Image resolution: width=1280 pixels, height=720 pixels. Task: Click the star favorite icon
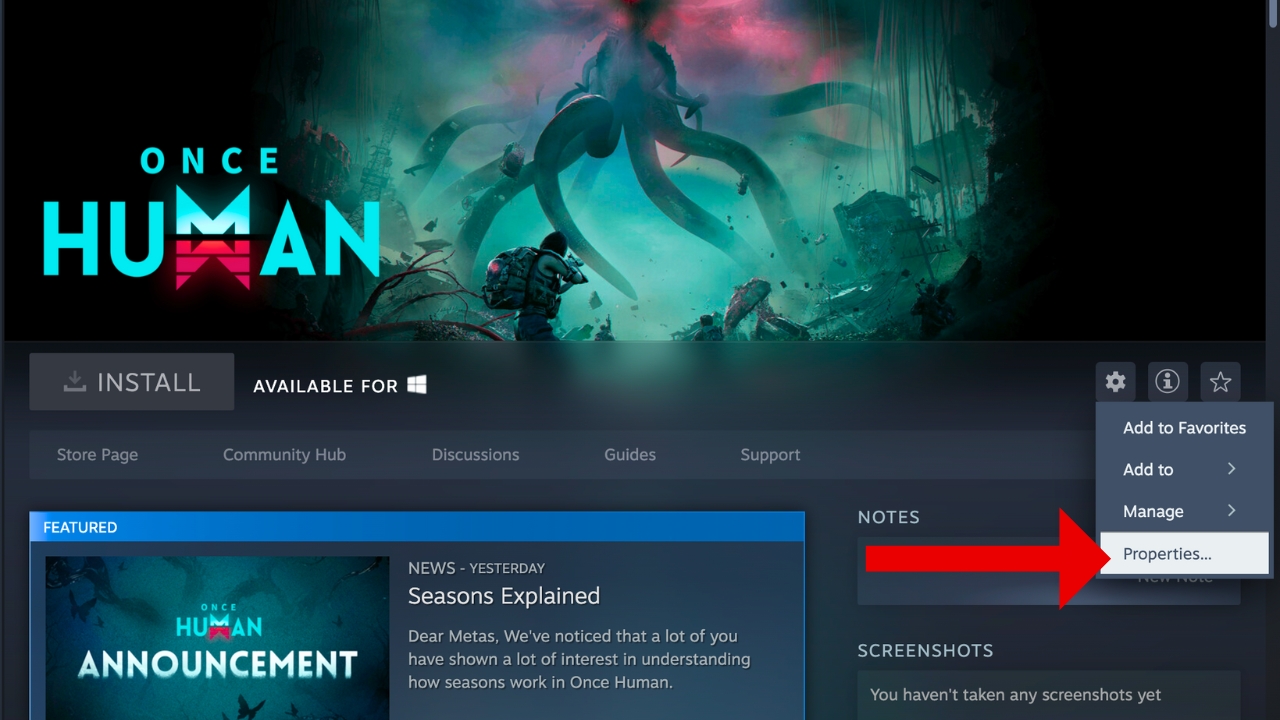coord(1220,381)
